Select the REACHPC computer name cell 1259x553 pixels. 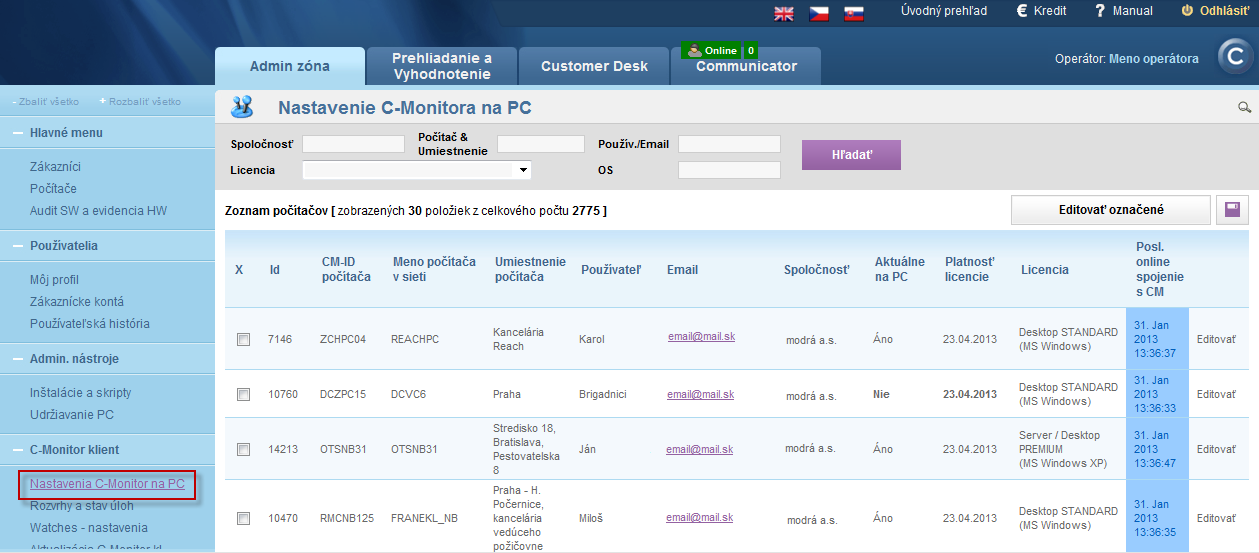[x=415, y=339]
